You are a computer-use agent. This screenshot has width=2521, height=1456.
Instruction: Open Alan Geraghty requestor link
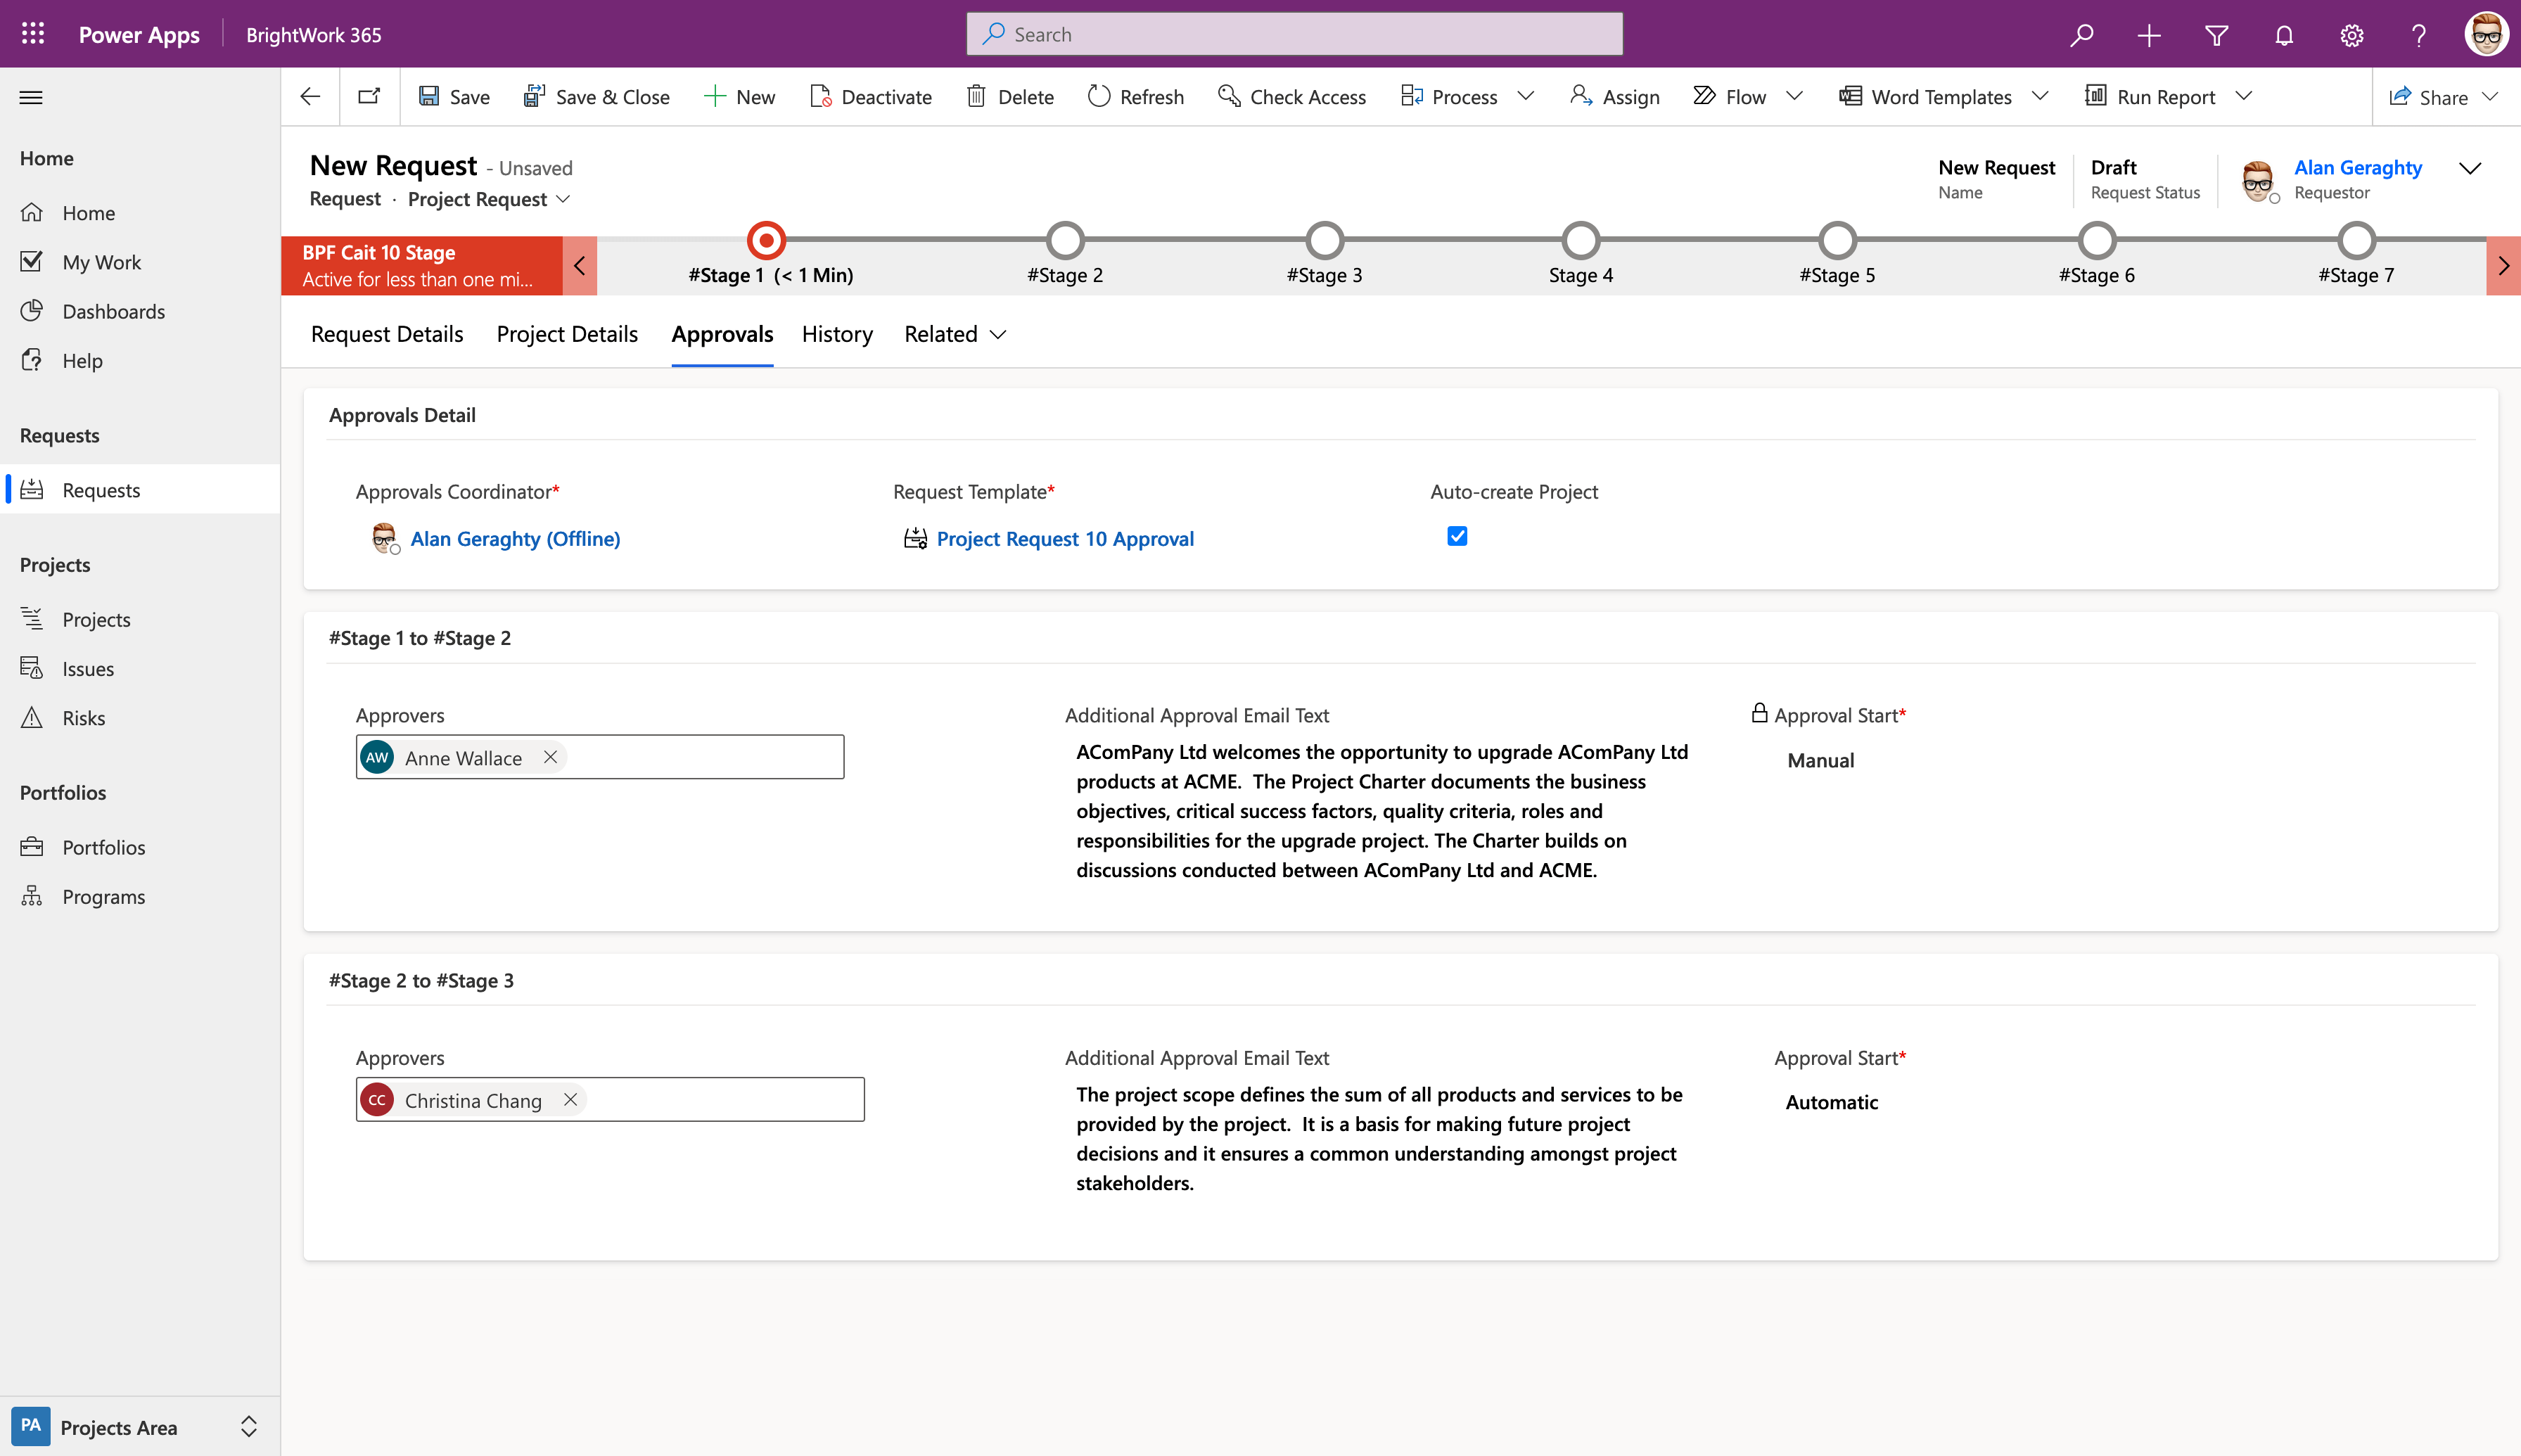(2357, 168)
